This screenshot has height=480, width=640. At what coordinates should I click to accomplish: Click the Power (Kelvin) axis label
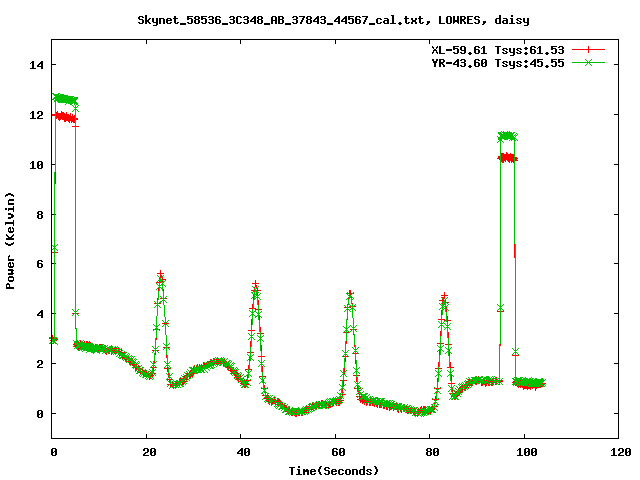[10, 241]
